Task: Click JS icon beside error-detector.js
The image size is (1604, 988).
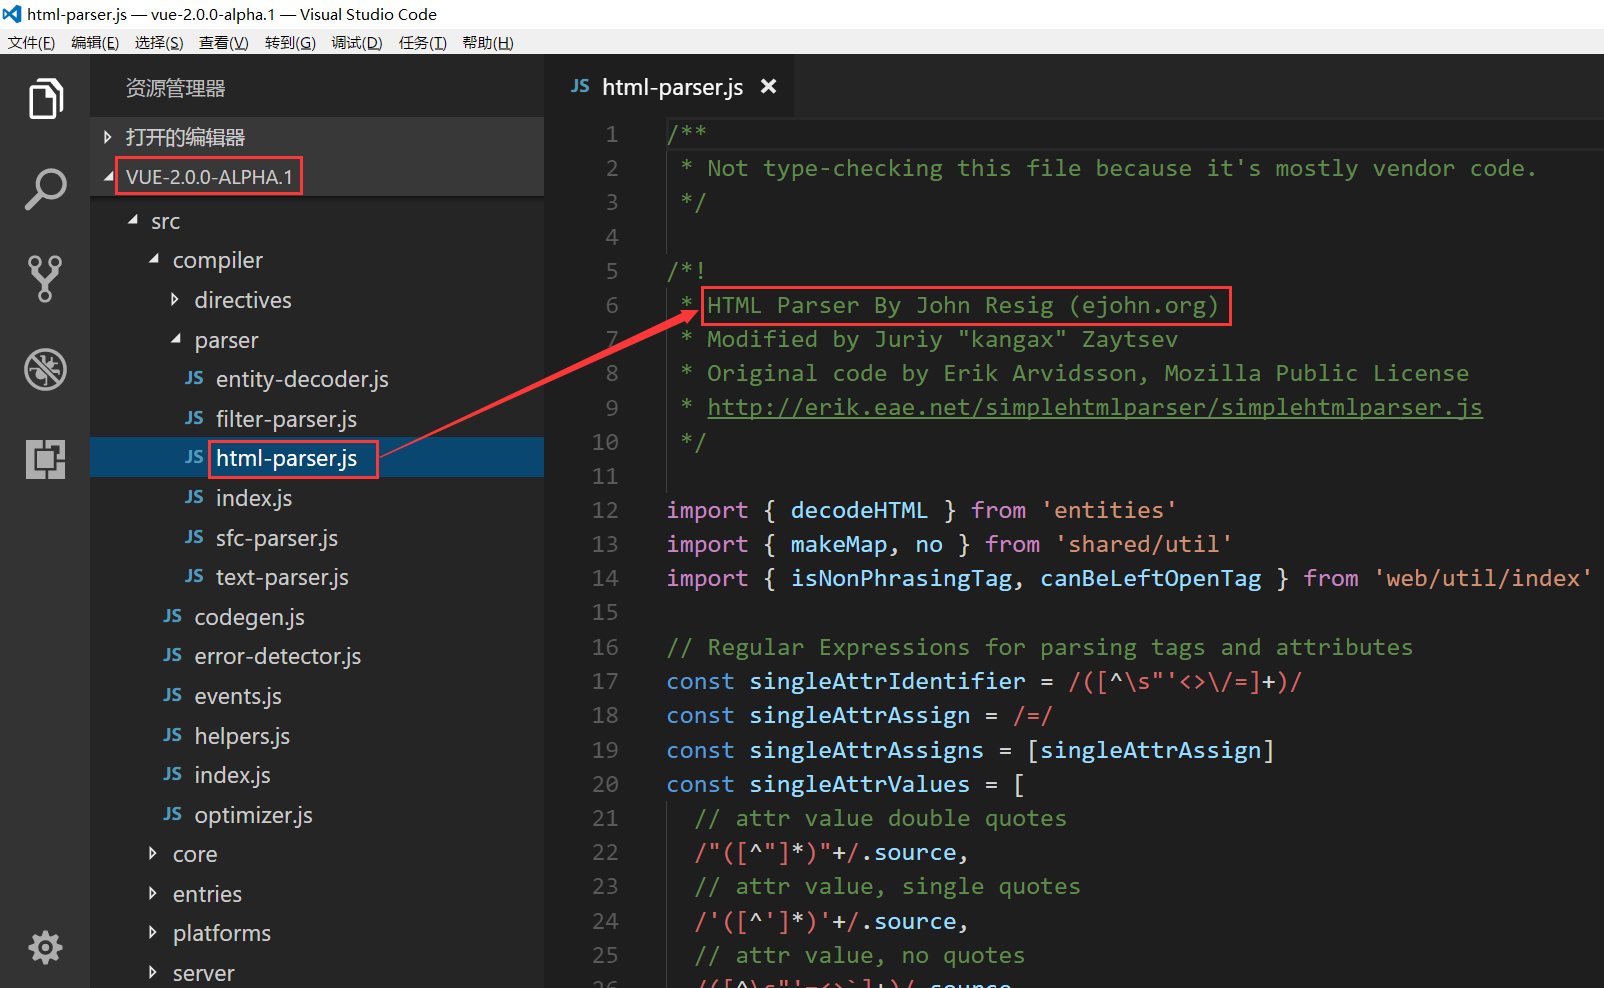Action: [173, 655]
